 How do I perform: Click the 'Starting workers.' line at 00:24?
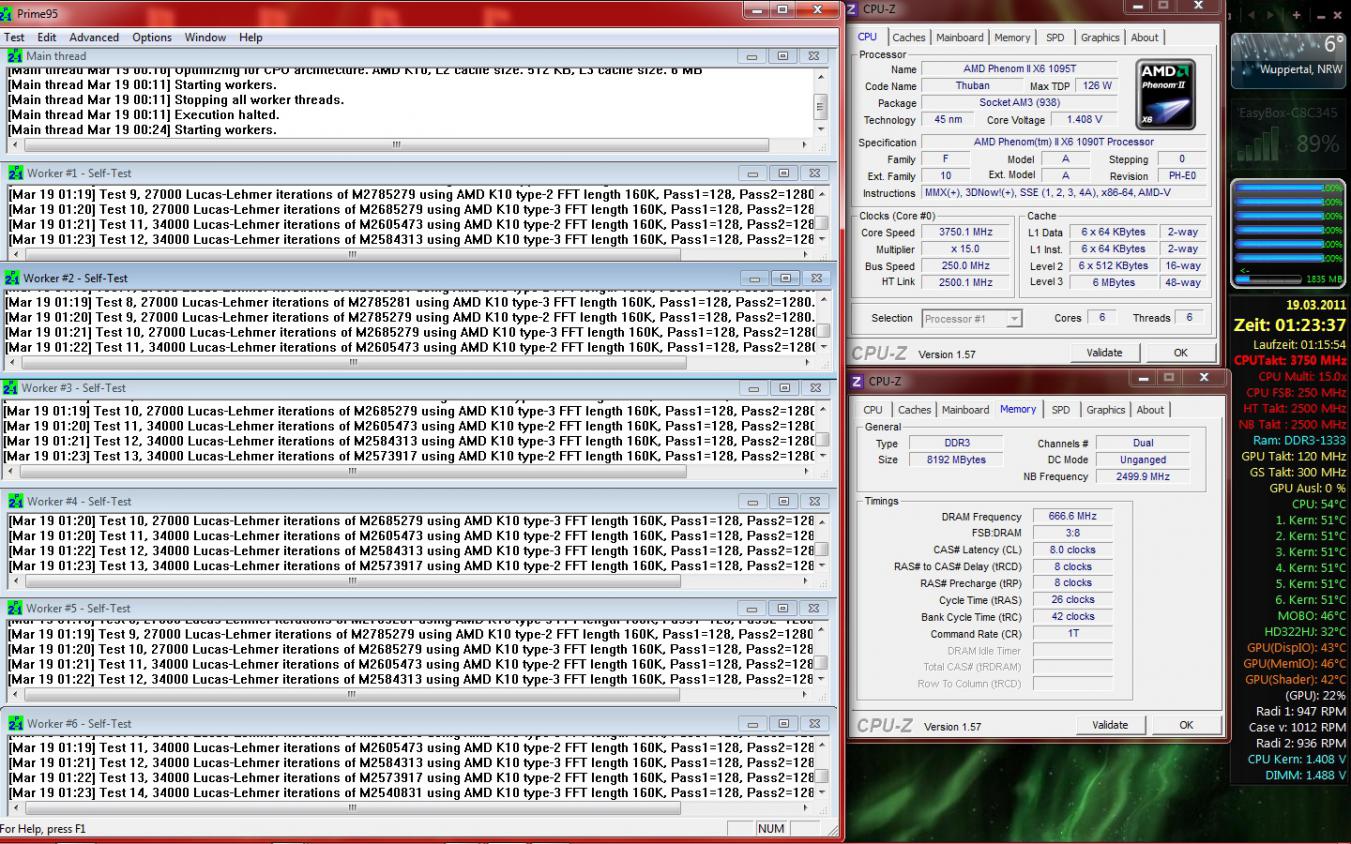(142, 130)
